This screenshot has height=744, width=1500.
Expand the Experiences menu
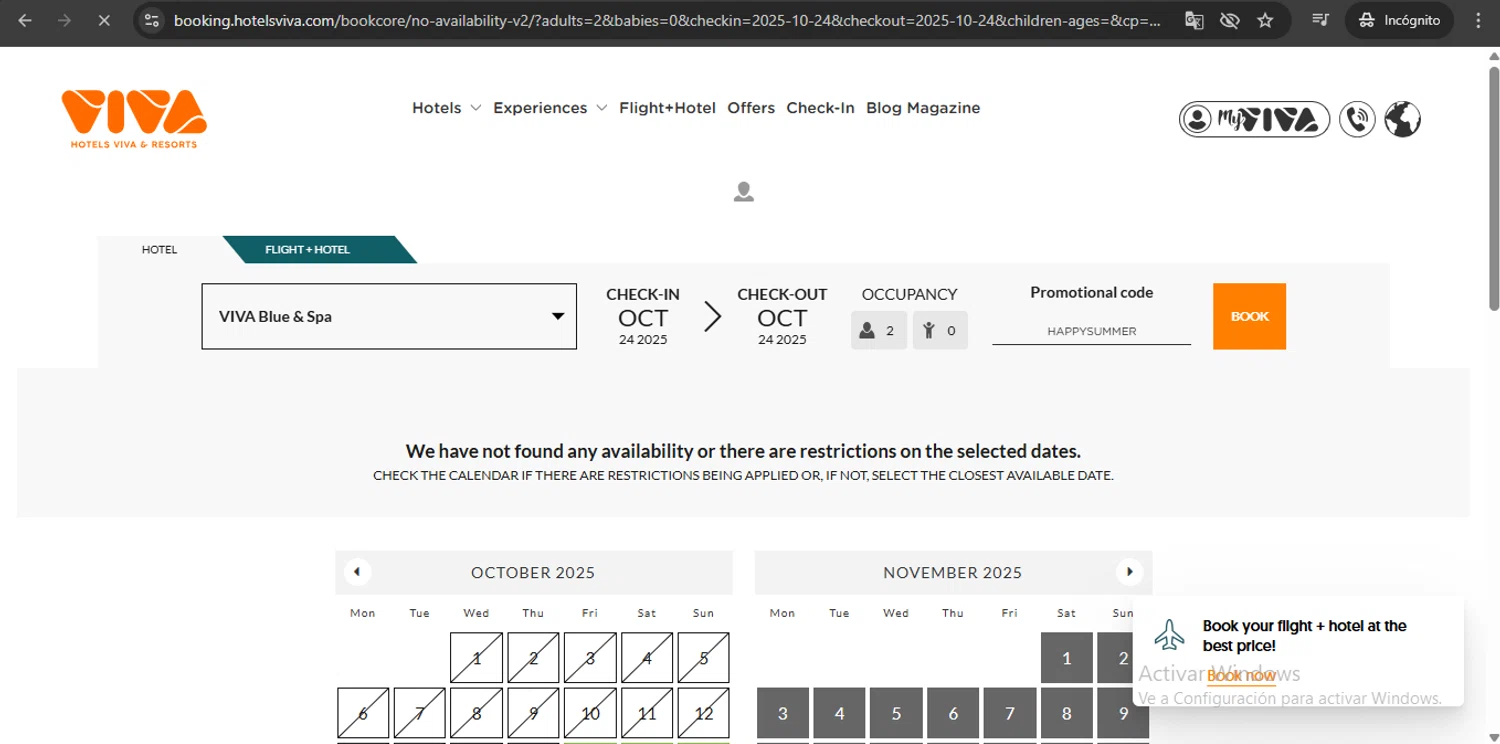(x=550, y=108)
